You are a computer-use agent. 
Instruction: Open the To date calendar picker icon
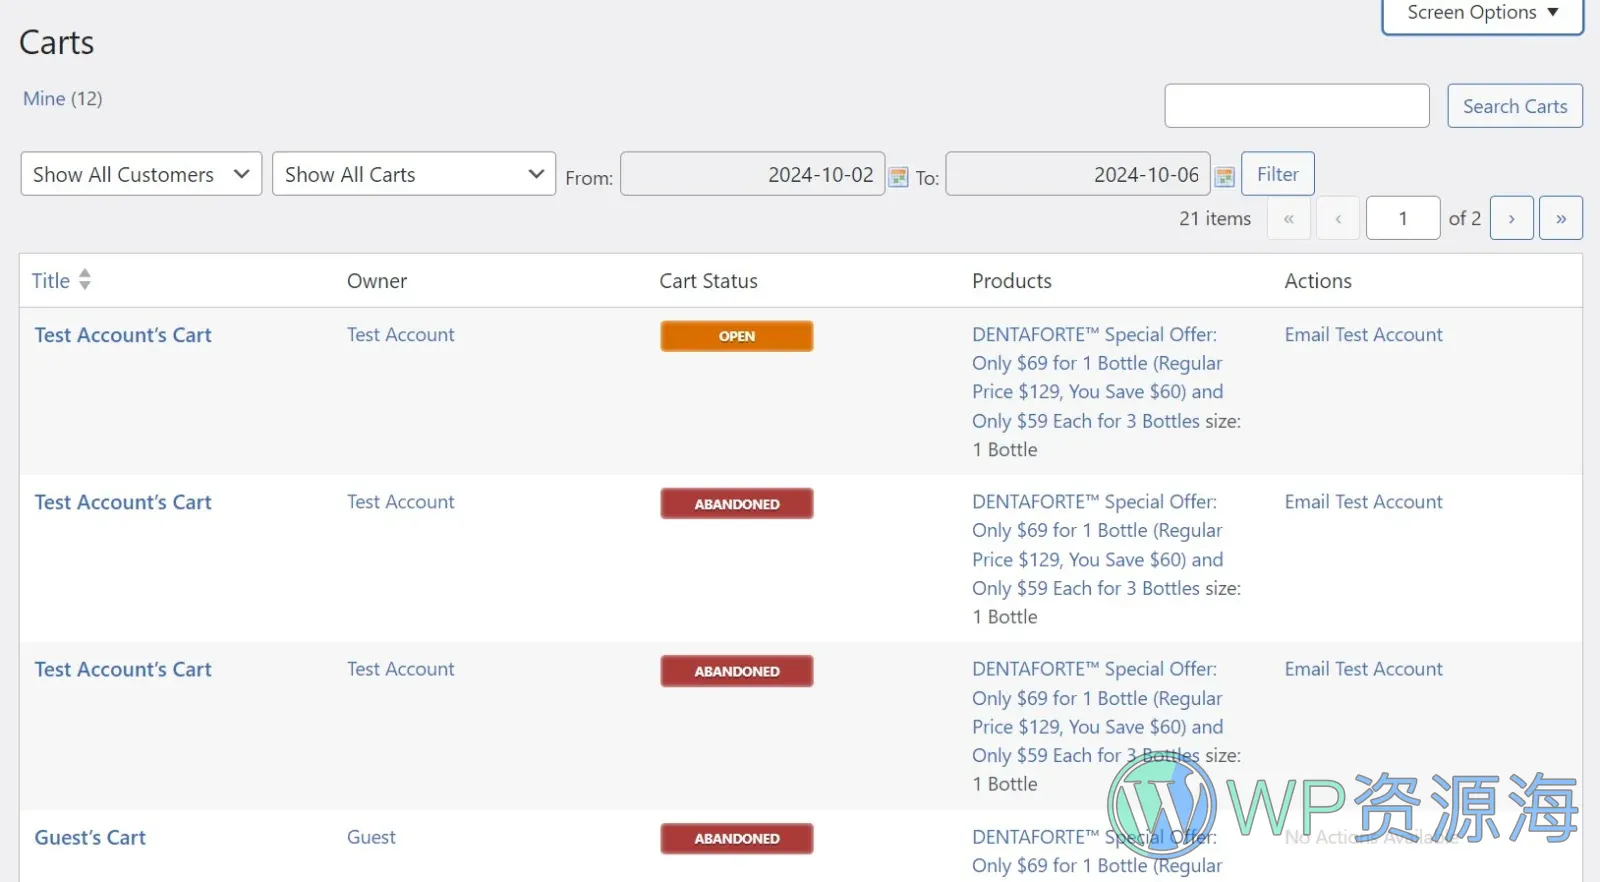point(1224,177)
